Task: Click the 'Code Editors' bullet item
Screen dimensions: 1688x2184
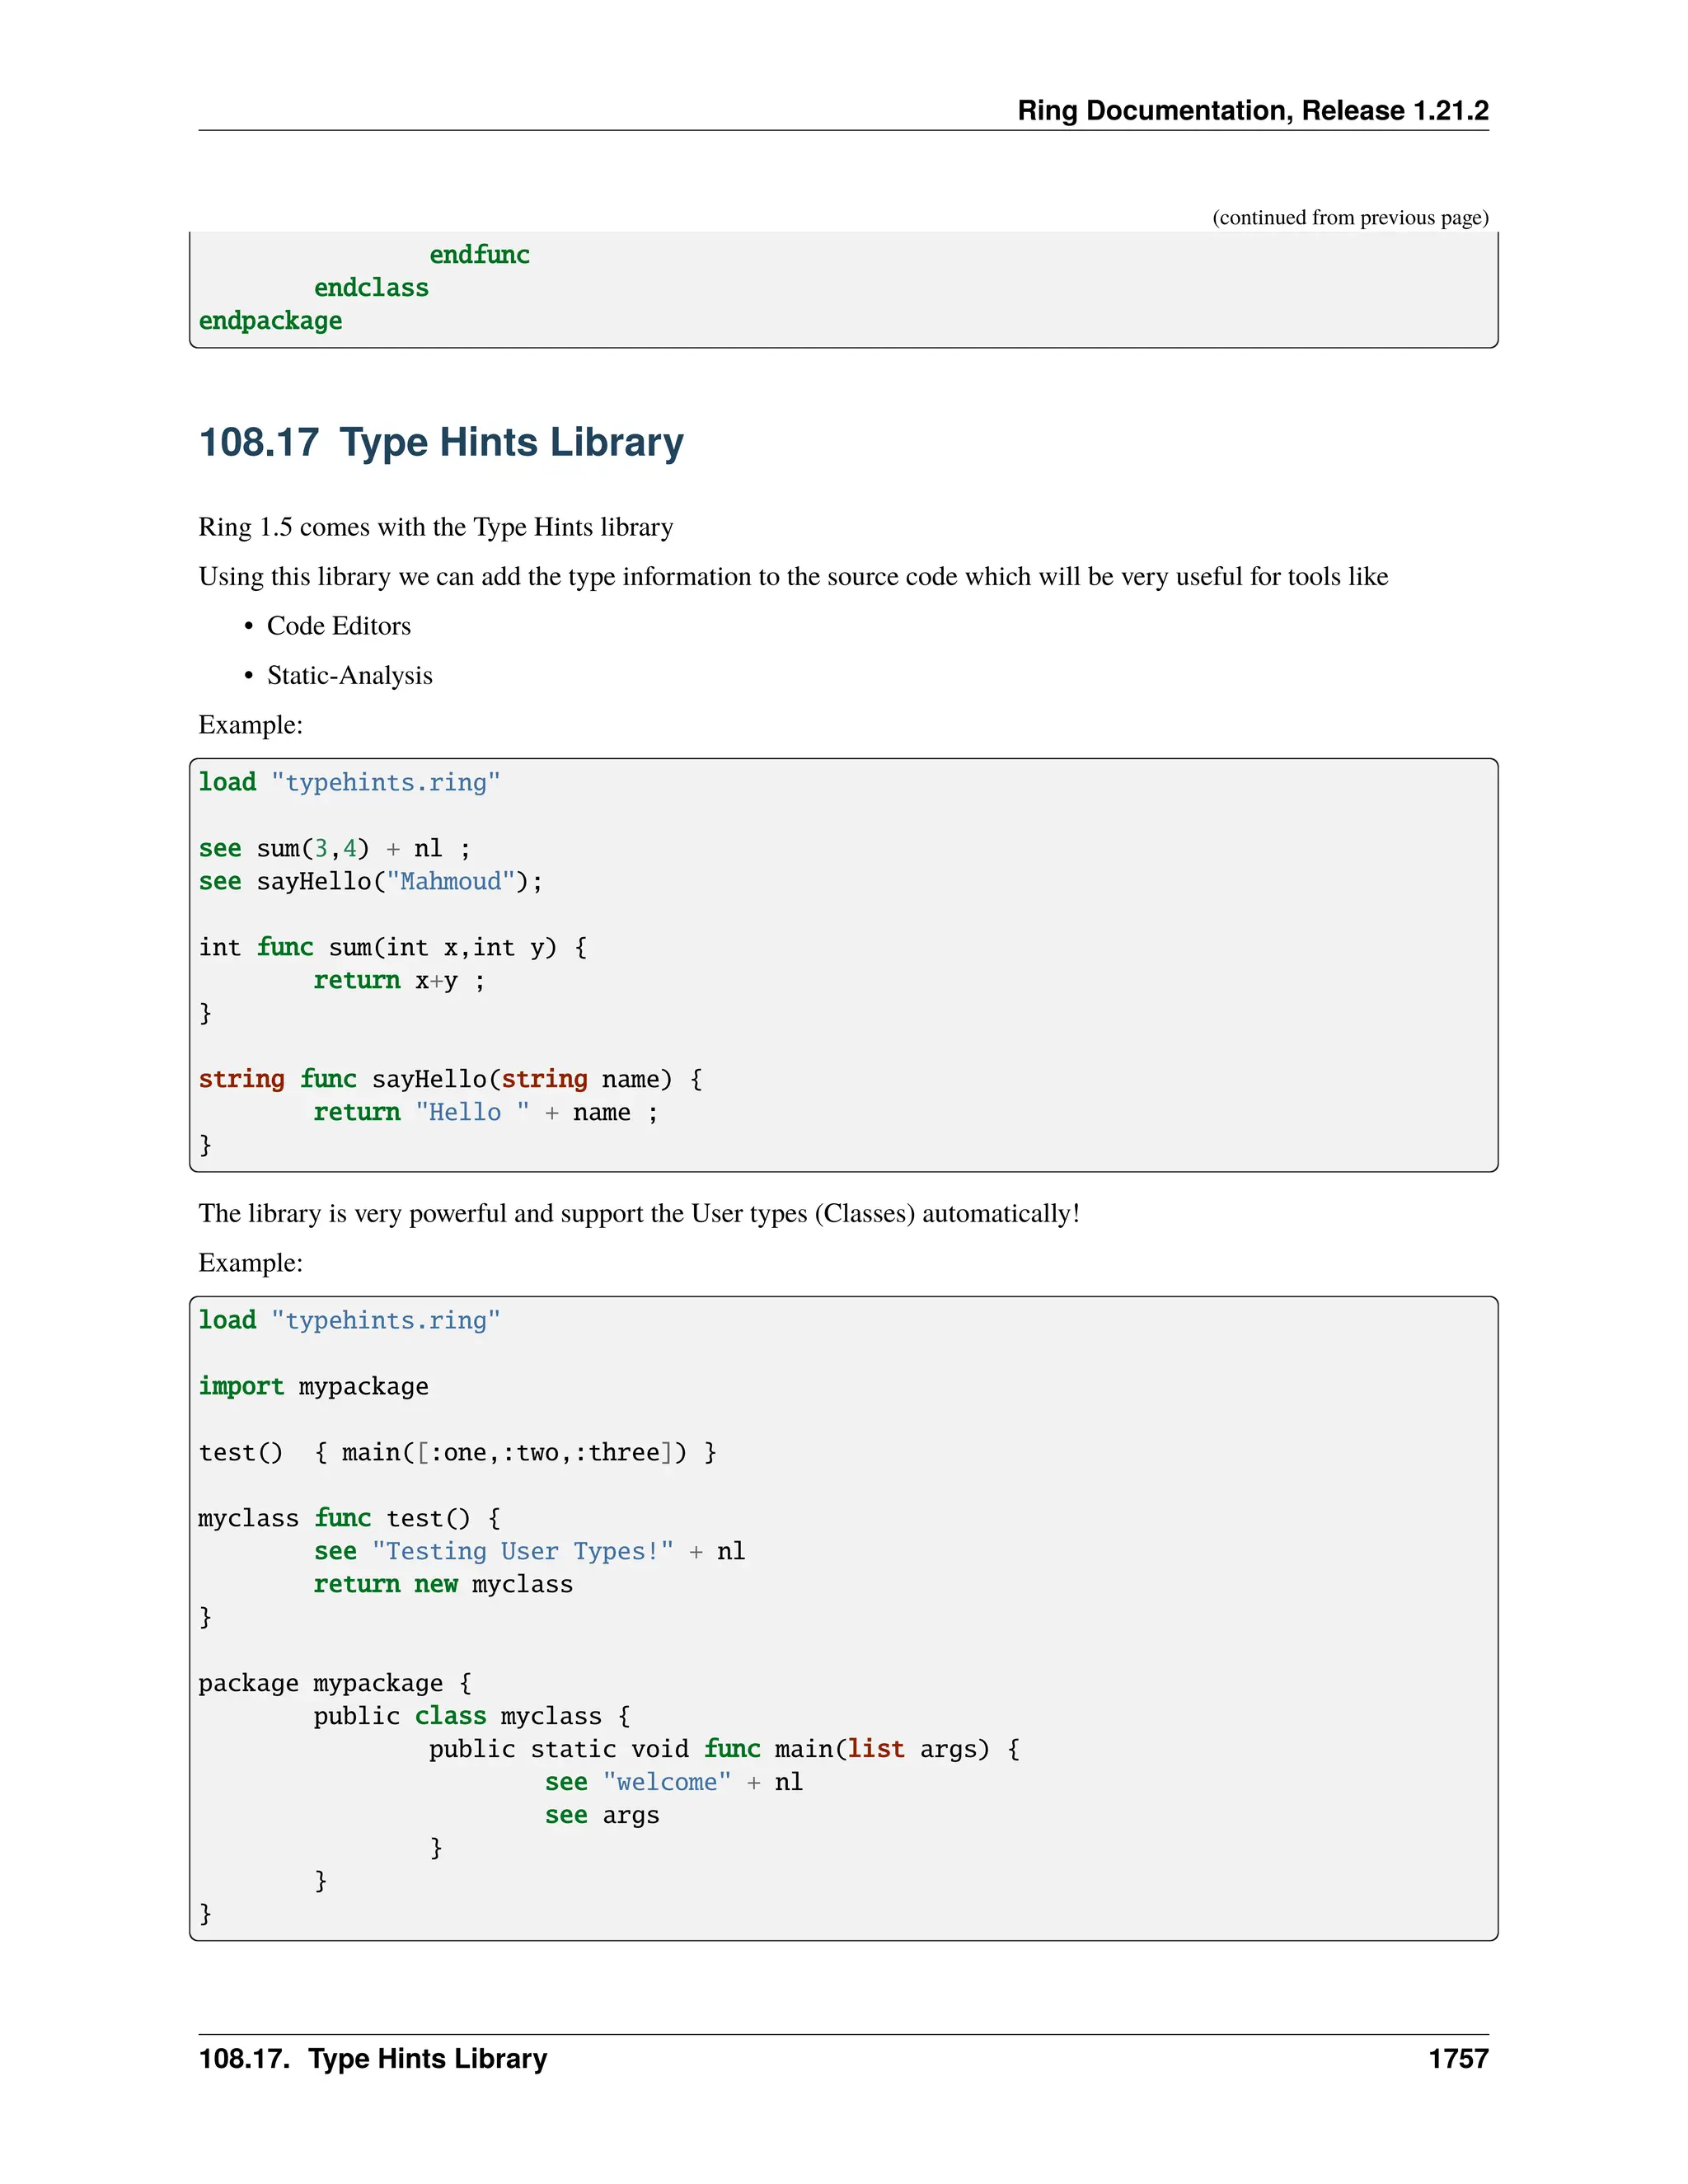Action: [x=338, y=626]
